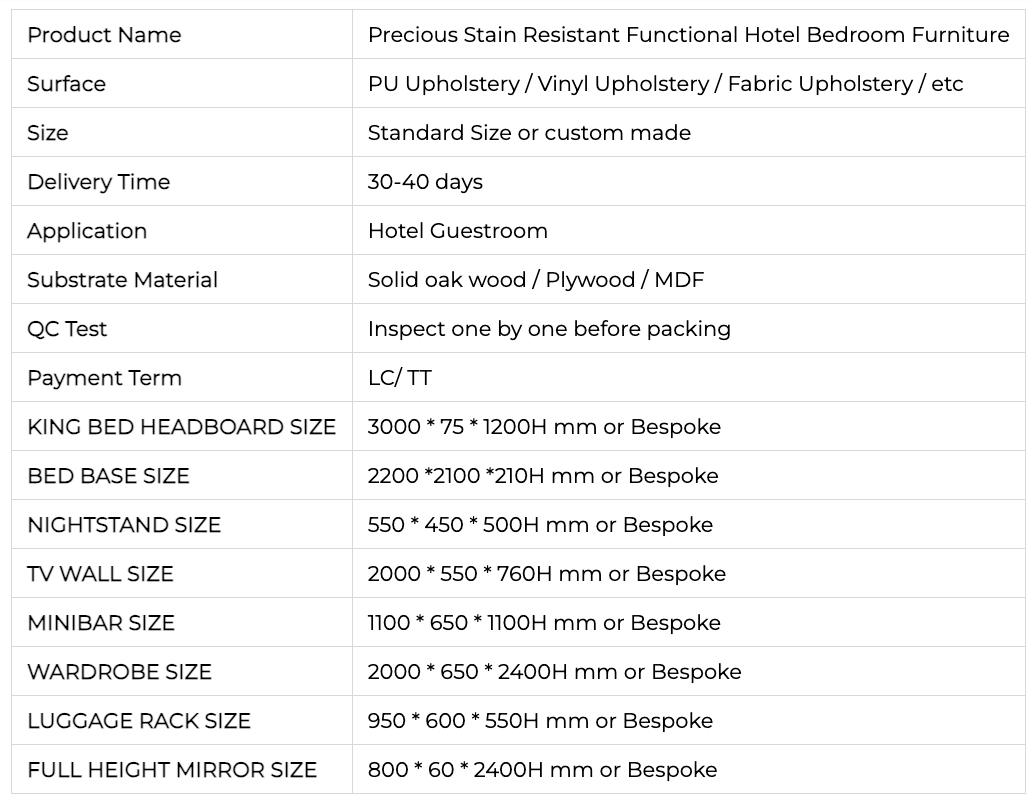Click the PU Upholstery surface description
This screenshot has width=1029, height=804.
pyautogui.click(x=665, y=84)
